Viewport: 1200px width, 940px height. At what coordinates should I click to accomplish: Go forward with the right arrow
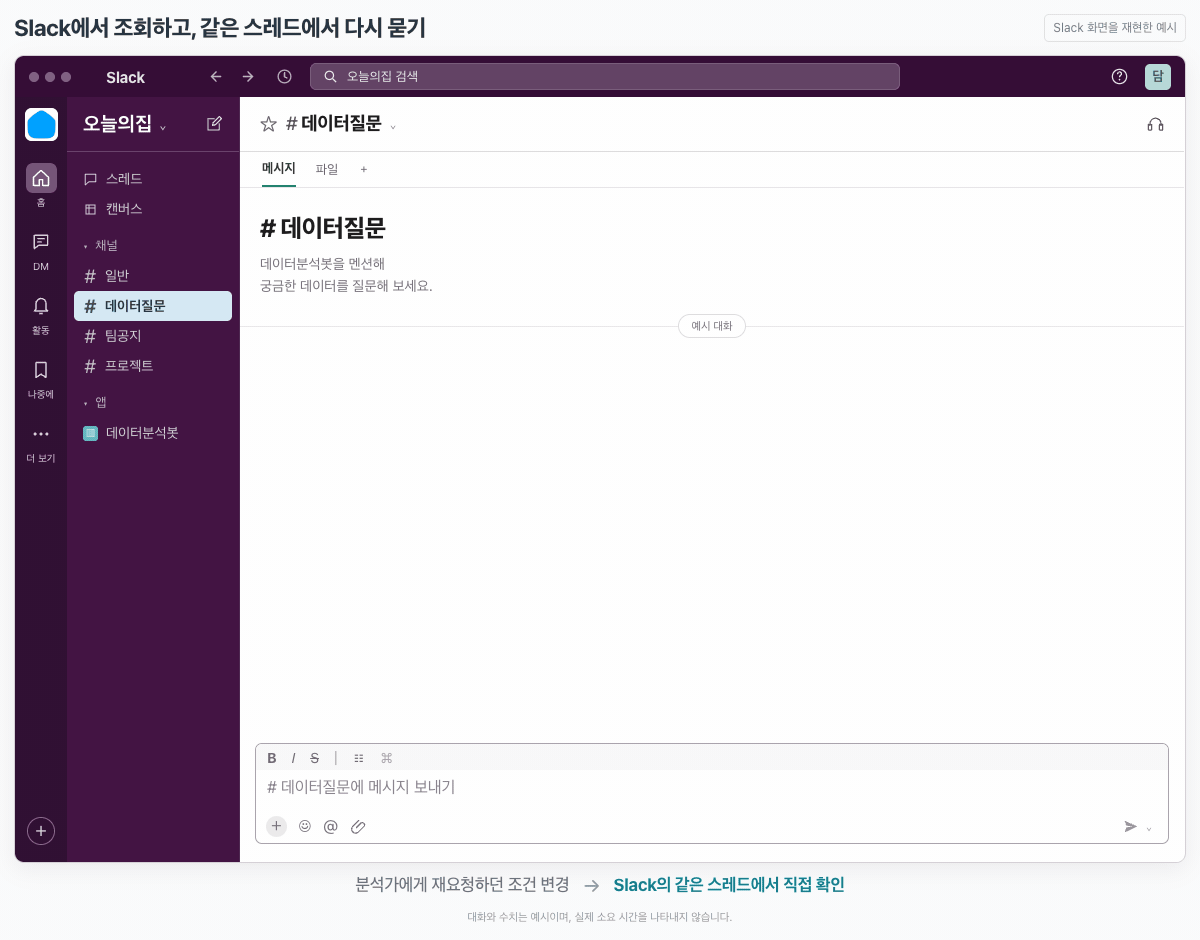(x=248, y=76)
